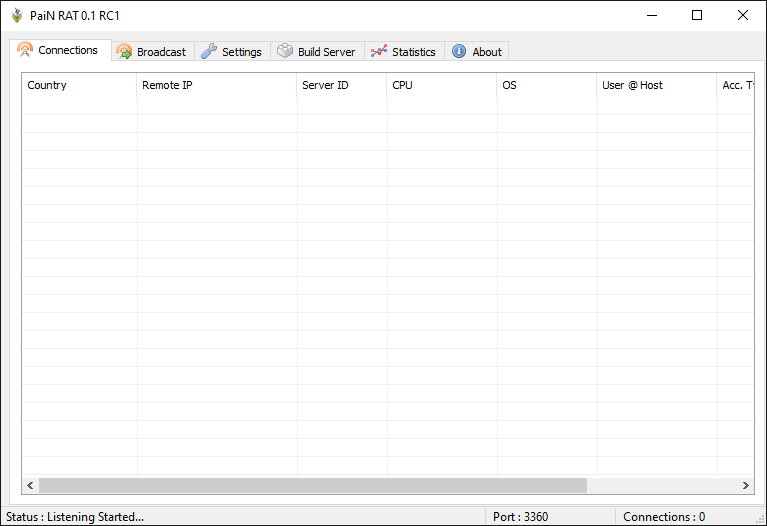This screenshot has height=526, width=767.
Task: Click the Statistics graph icon
Action: coord(379,52)
